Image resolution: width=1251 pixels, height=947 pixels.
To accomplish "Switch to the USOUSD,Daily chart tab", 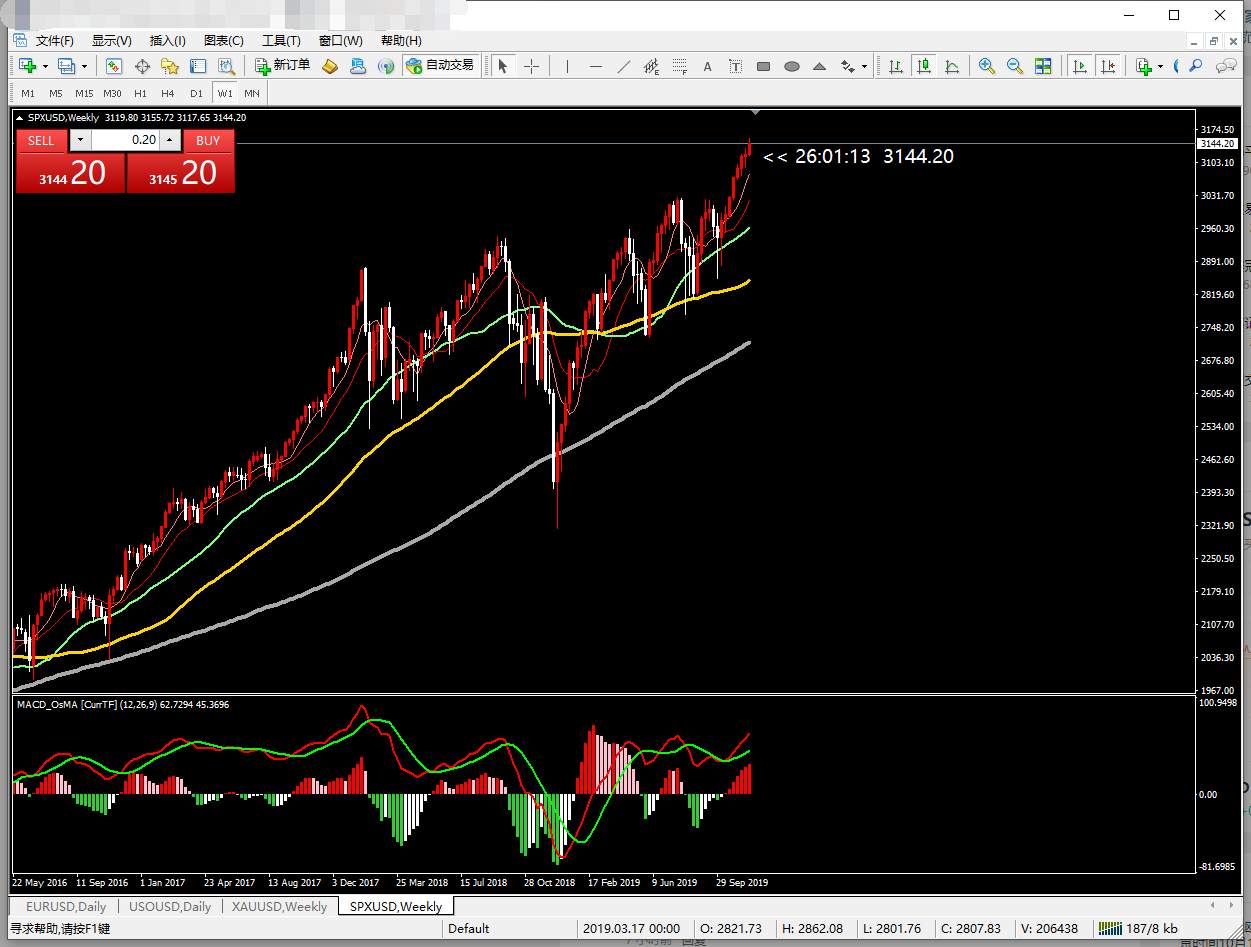I will click(170, 906).
